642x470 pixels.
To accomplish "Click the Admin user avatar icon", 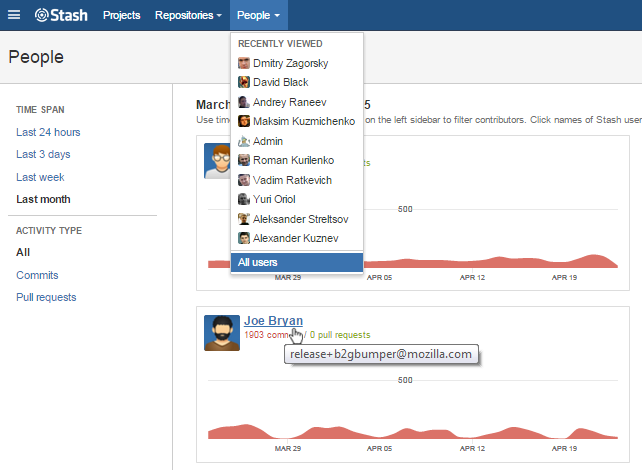I will tap(244, 141).
